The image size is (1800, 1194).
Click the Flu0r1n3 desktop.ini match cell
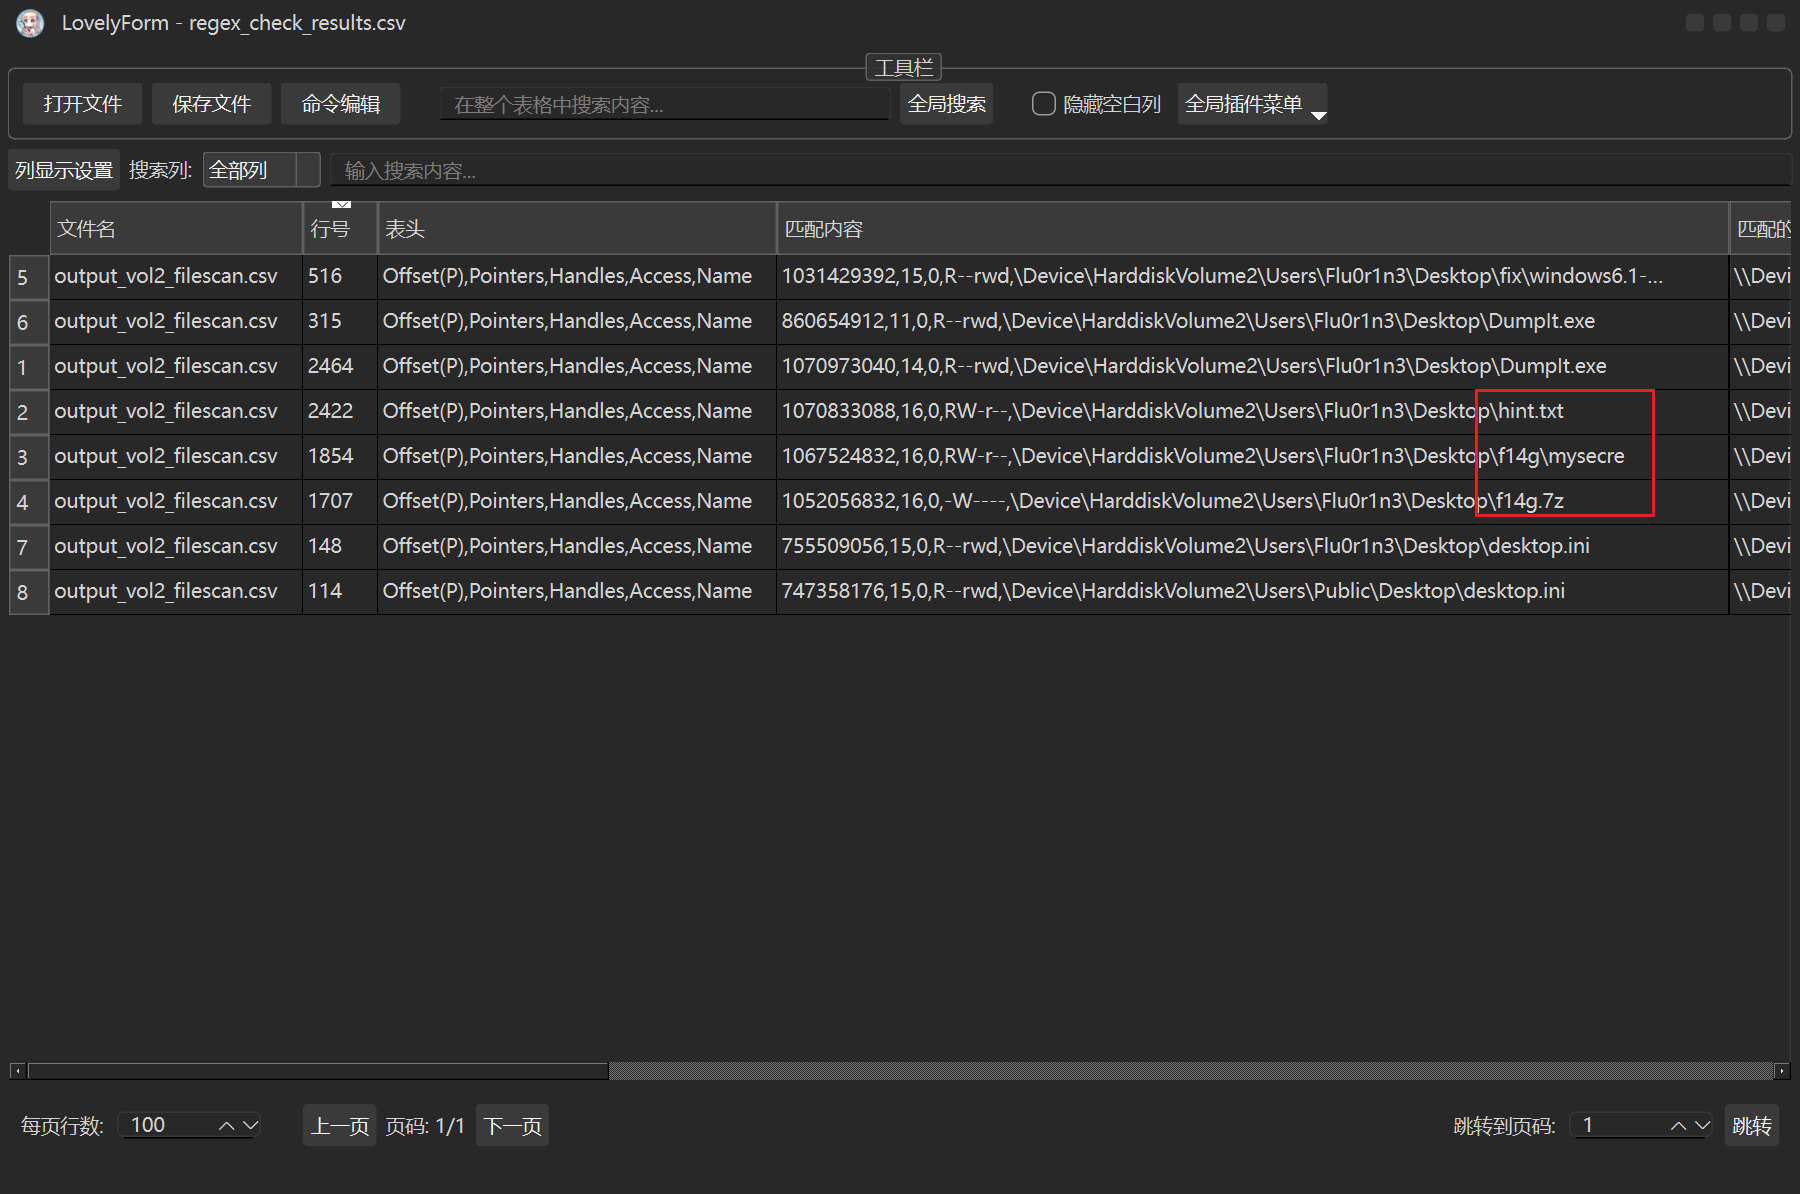pyautogui.click(x=1252, y=547)
